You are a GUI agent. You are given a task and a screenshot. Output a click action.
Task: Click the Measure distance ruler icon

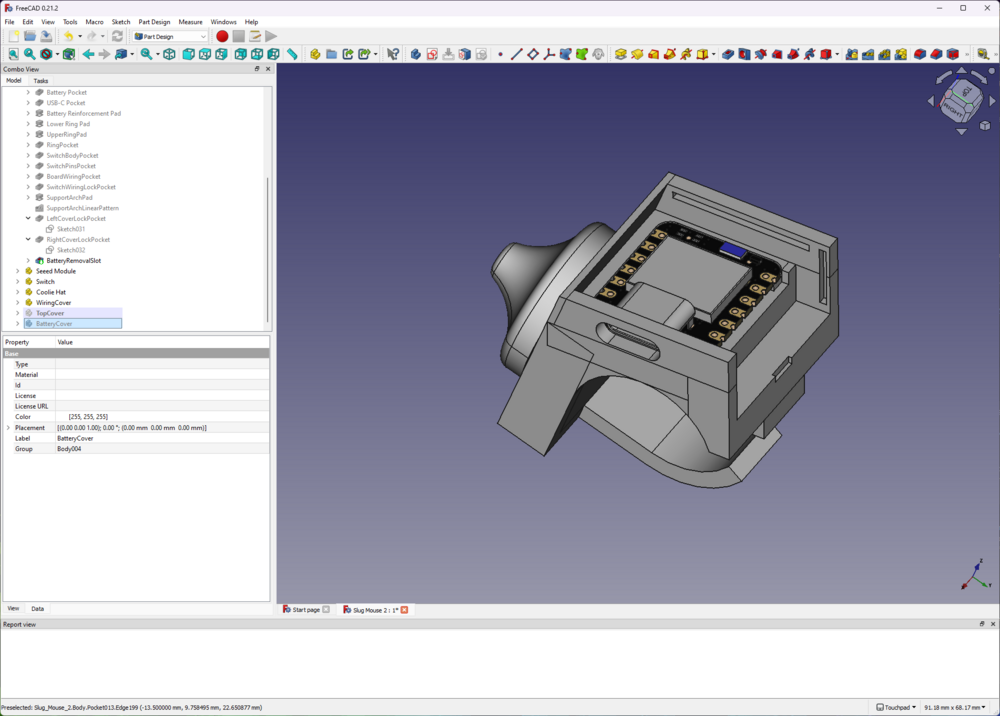(x=292, y=54)
